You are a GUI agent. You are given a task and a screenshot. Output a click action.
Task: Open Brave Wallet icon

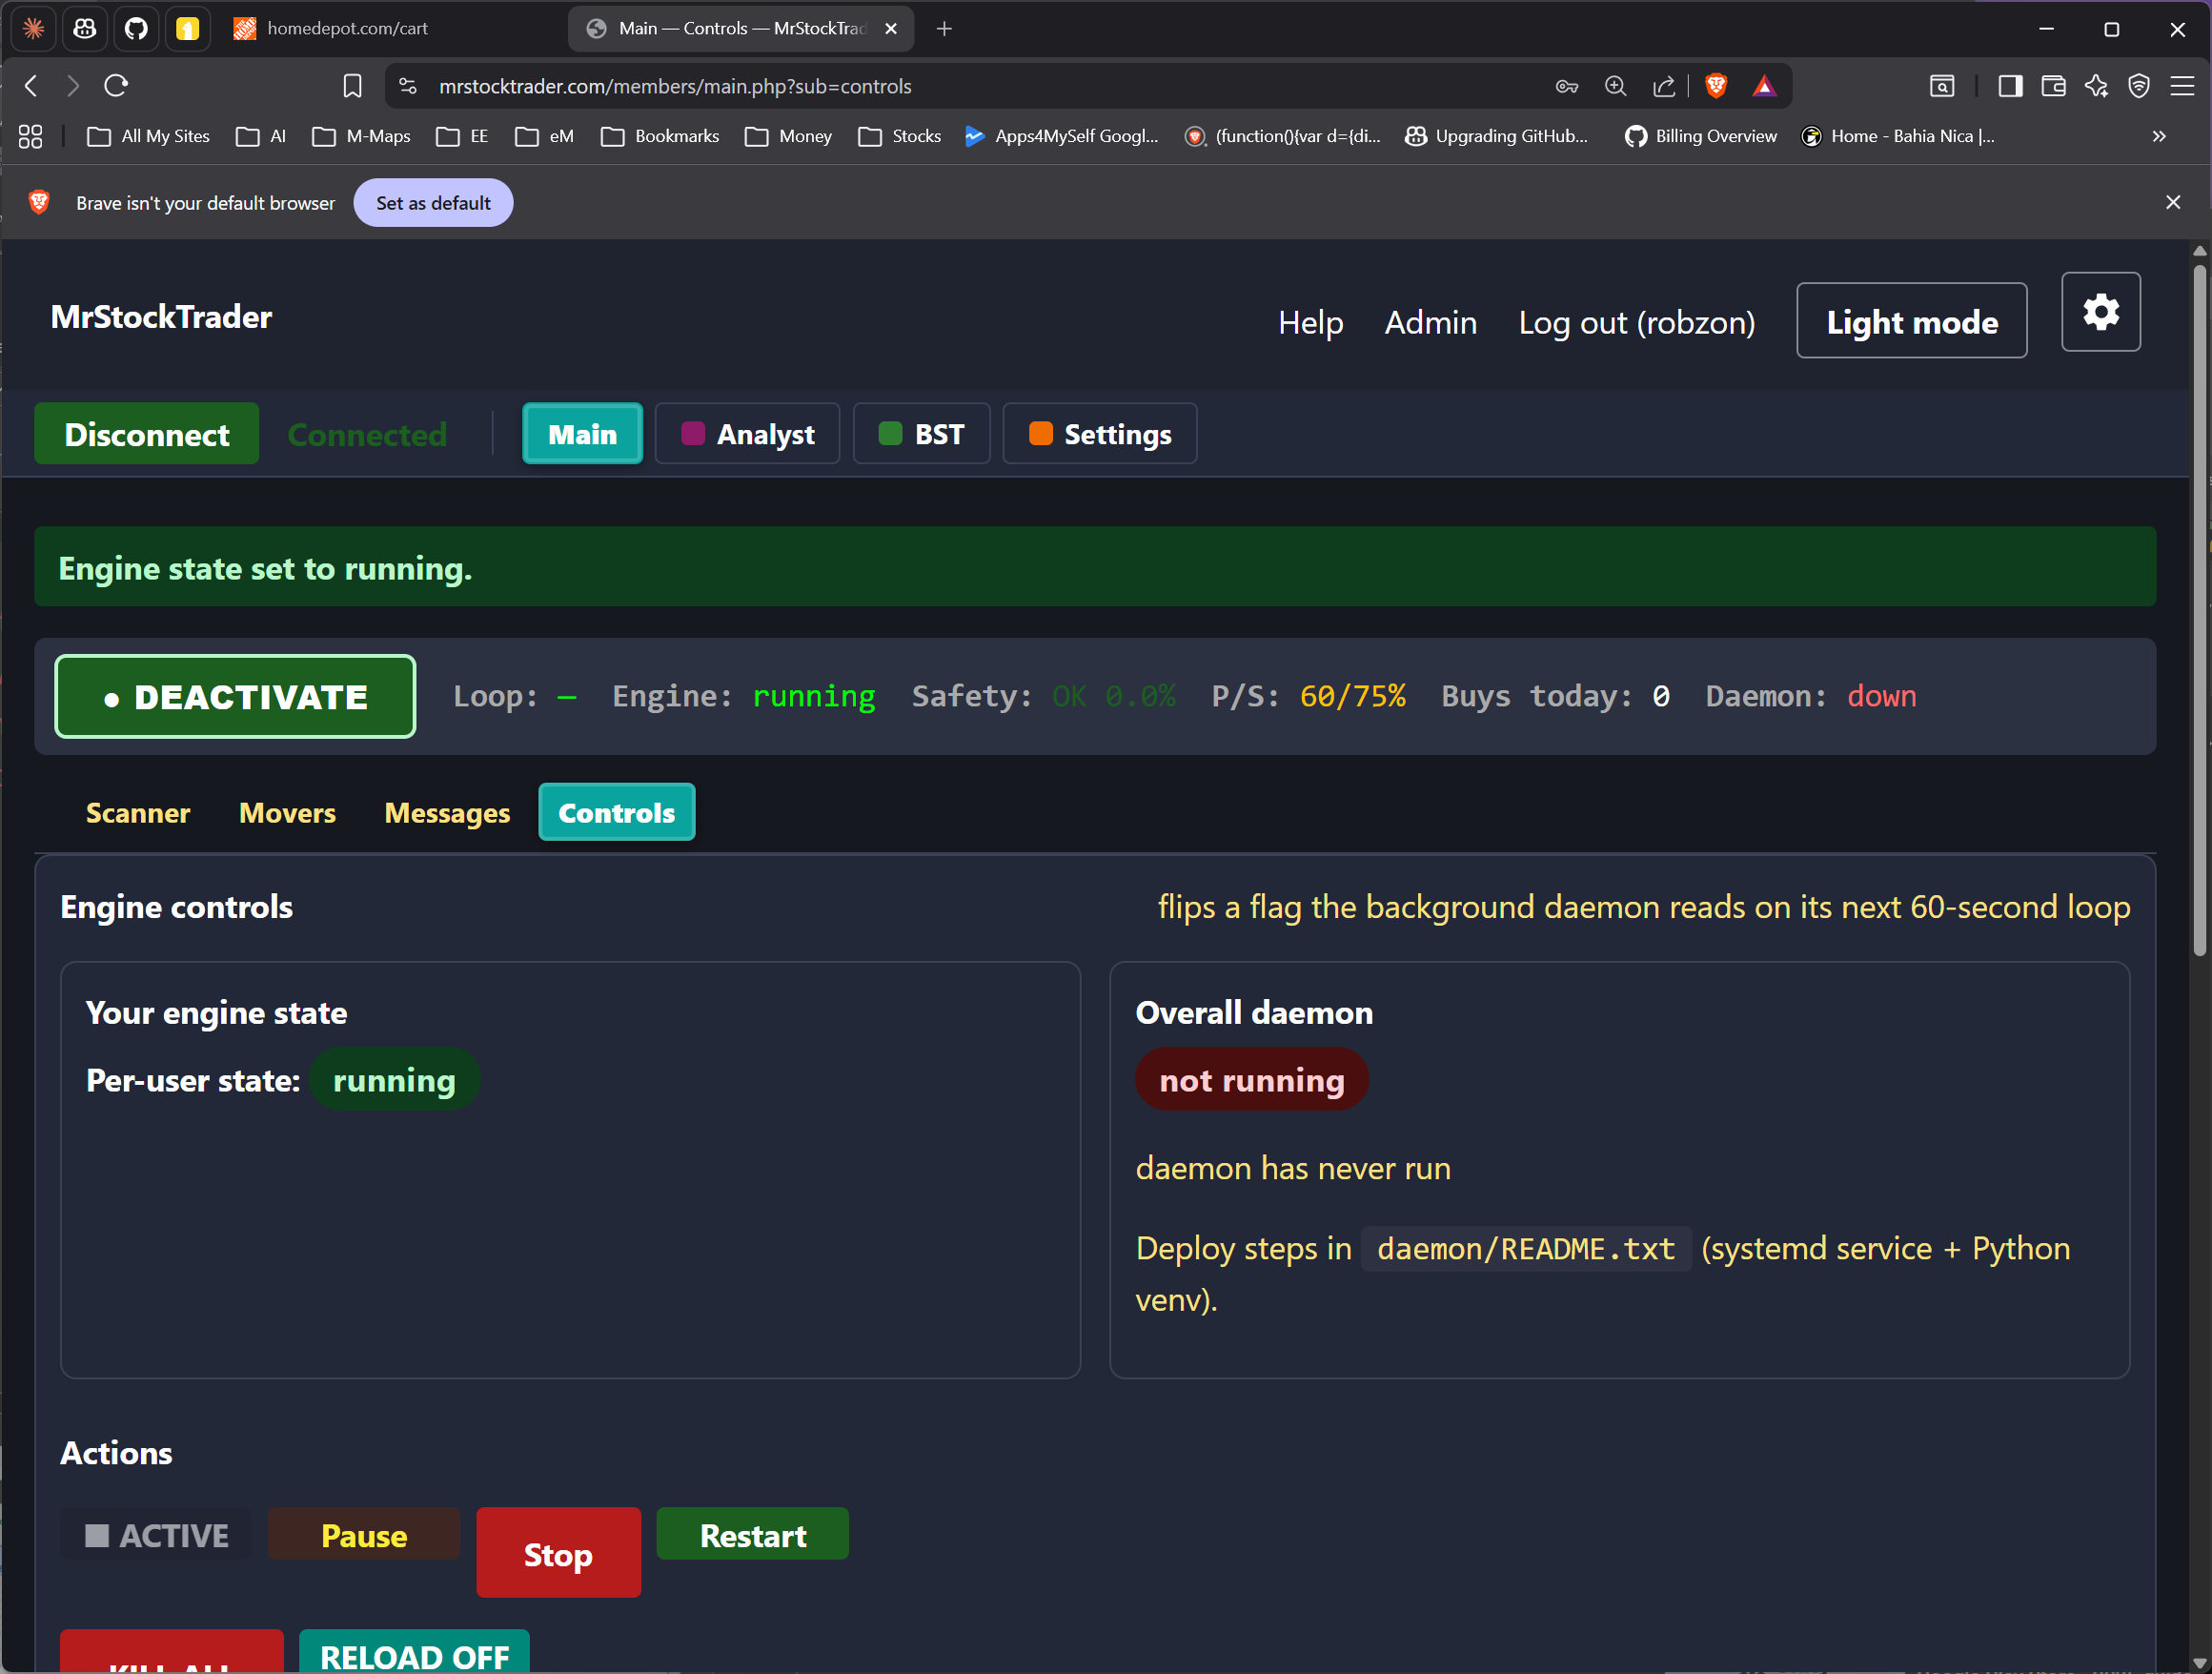[2053, 86]
